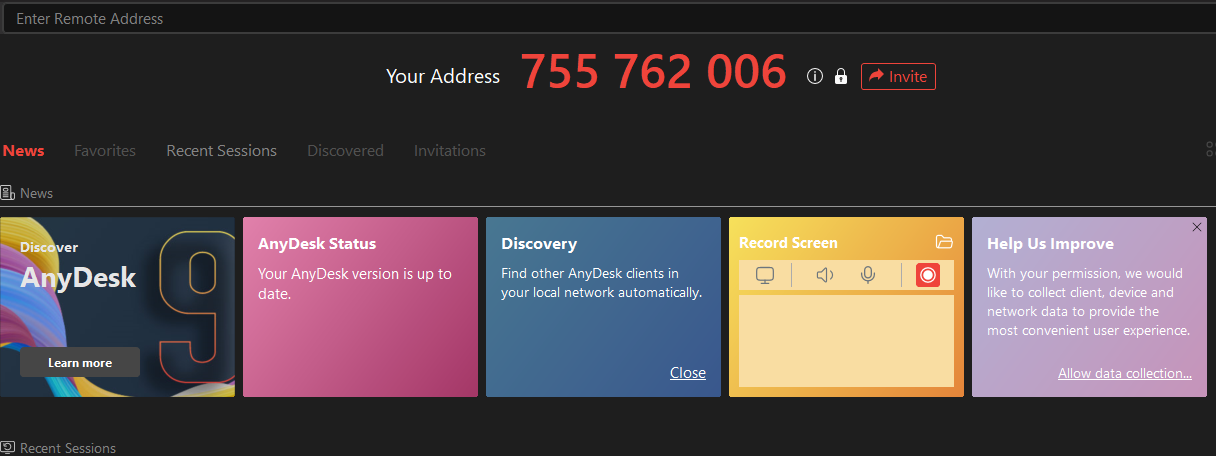This screenshot has height=456, width=1216.
Task: Click the News section header icon
Action: 7,193
